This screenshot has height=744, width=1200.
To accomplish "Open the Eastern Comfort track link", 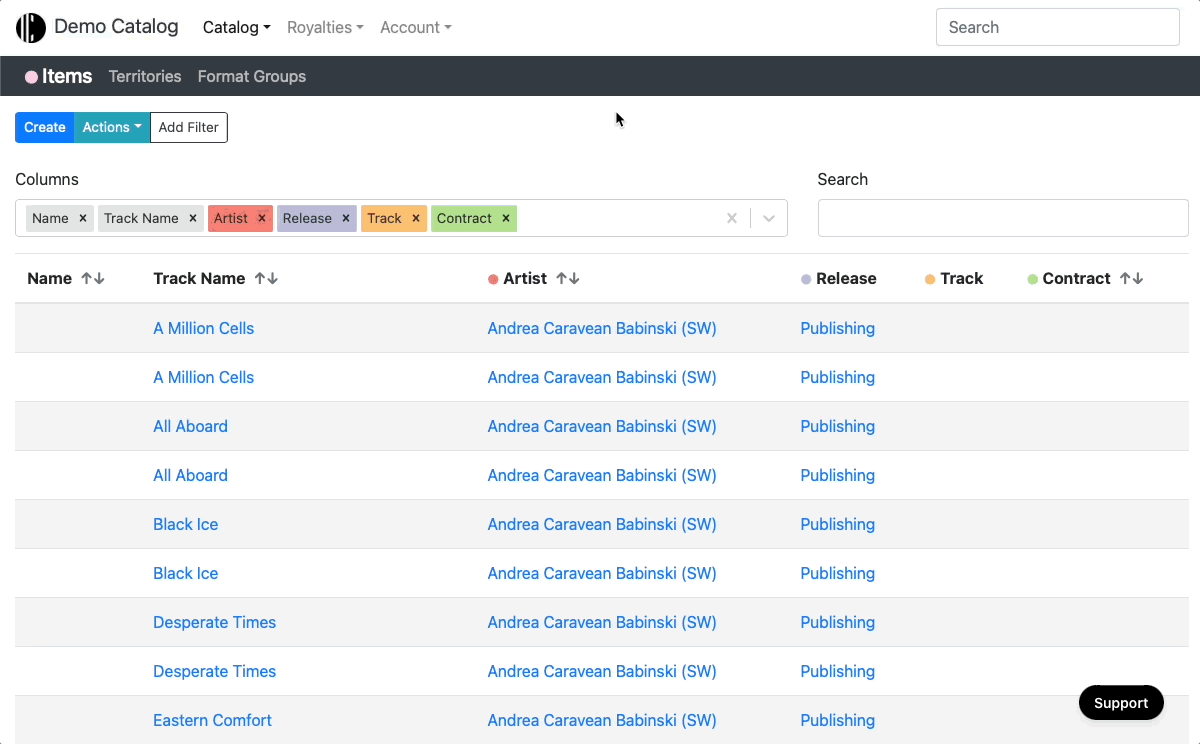I will coord(212,720).
